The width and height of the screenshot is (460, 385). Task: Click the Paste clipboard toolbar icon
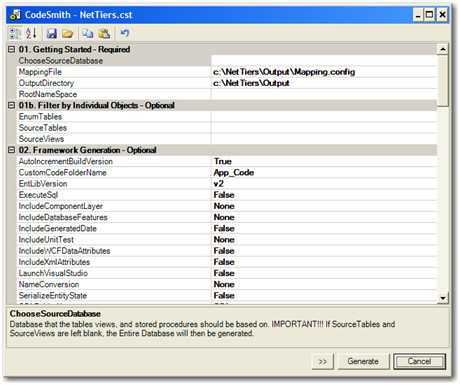[x=104, y=33]
